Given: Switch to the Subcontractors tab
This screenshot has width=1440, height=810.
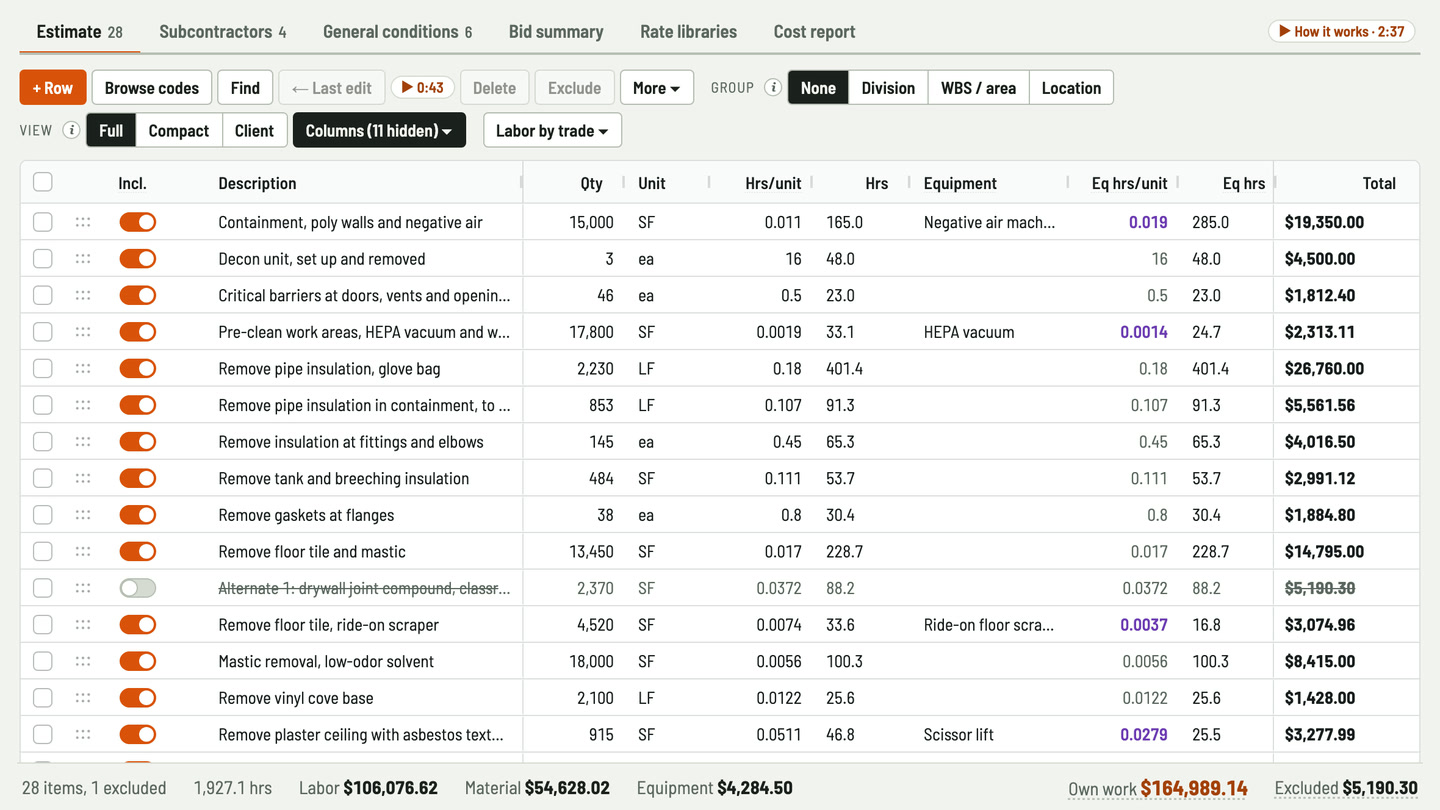Looking at the screenshot, I should [223, 31].
